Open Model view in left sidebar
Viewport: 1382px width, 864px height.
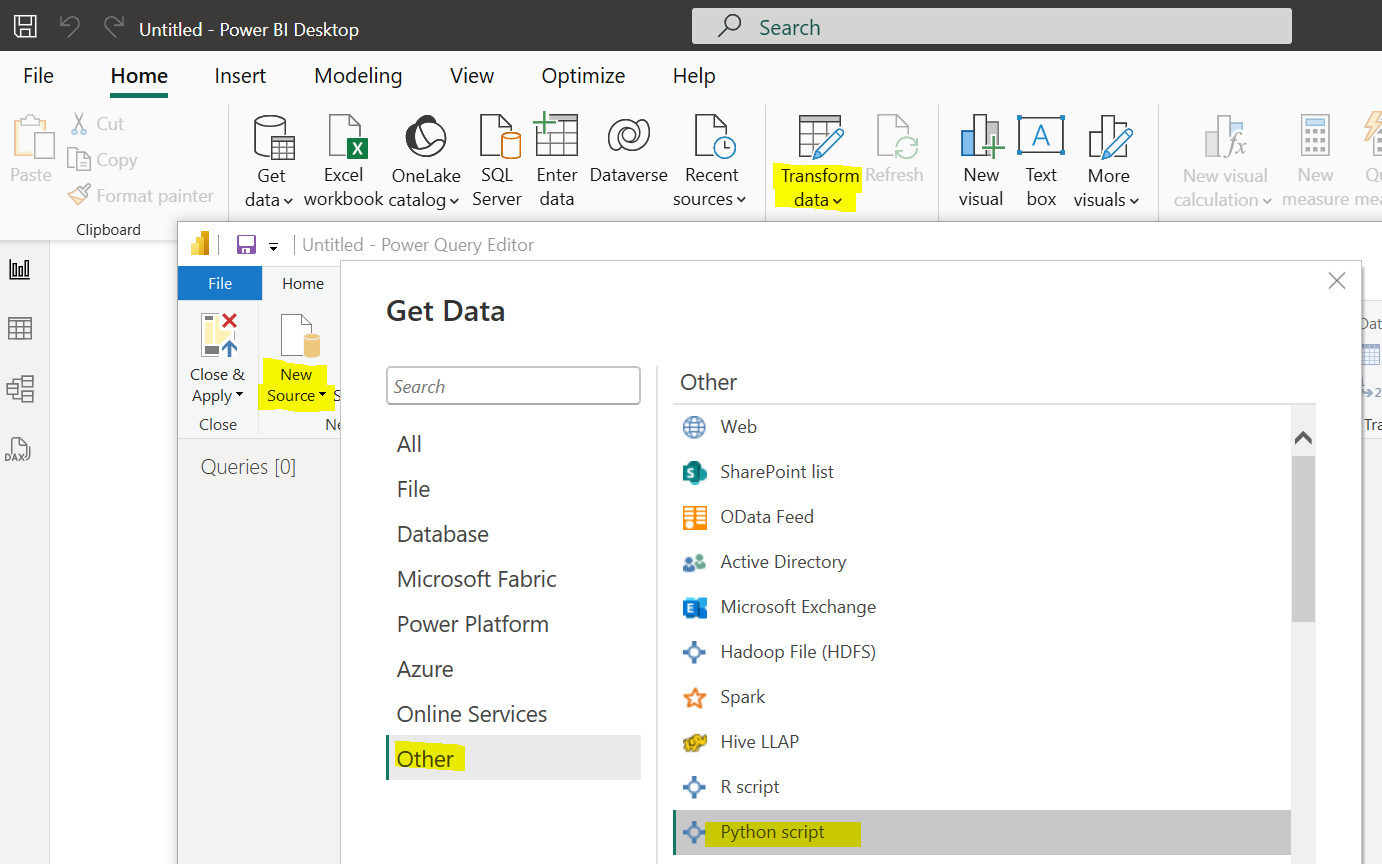click(x=20, y=388)
